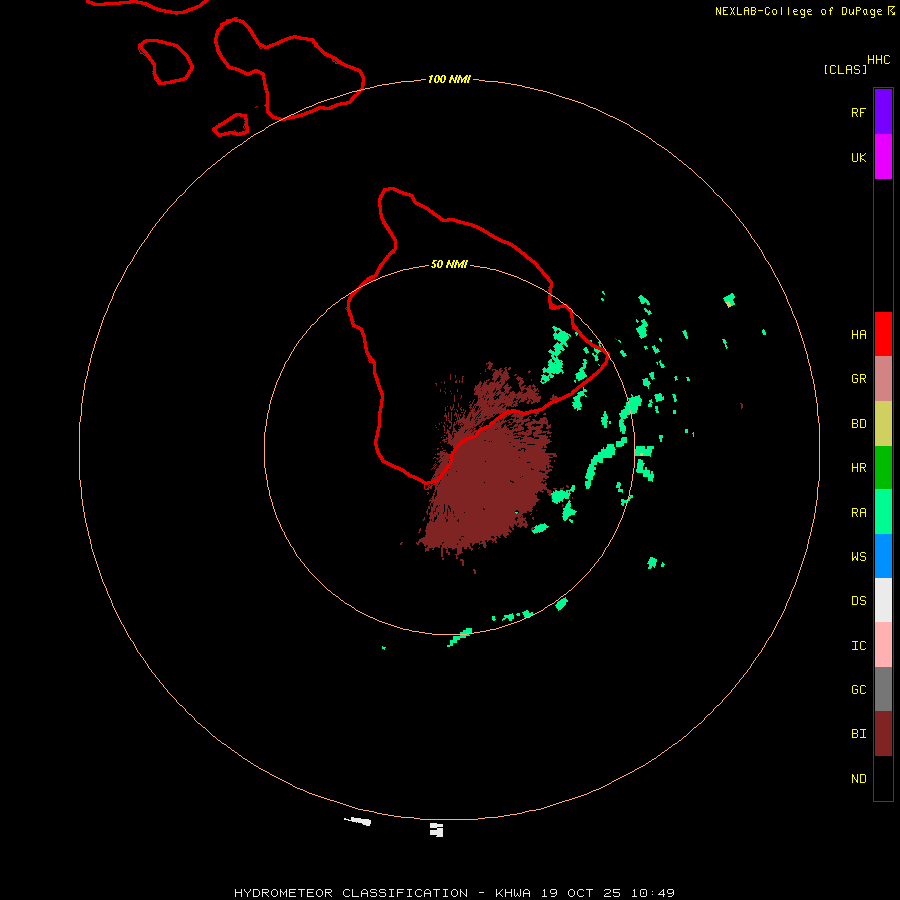This screenshot has width=900, height=900.
Task: Click the WS blue legend swatch
Action: point(883,556)
